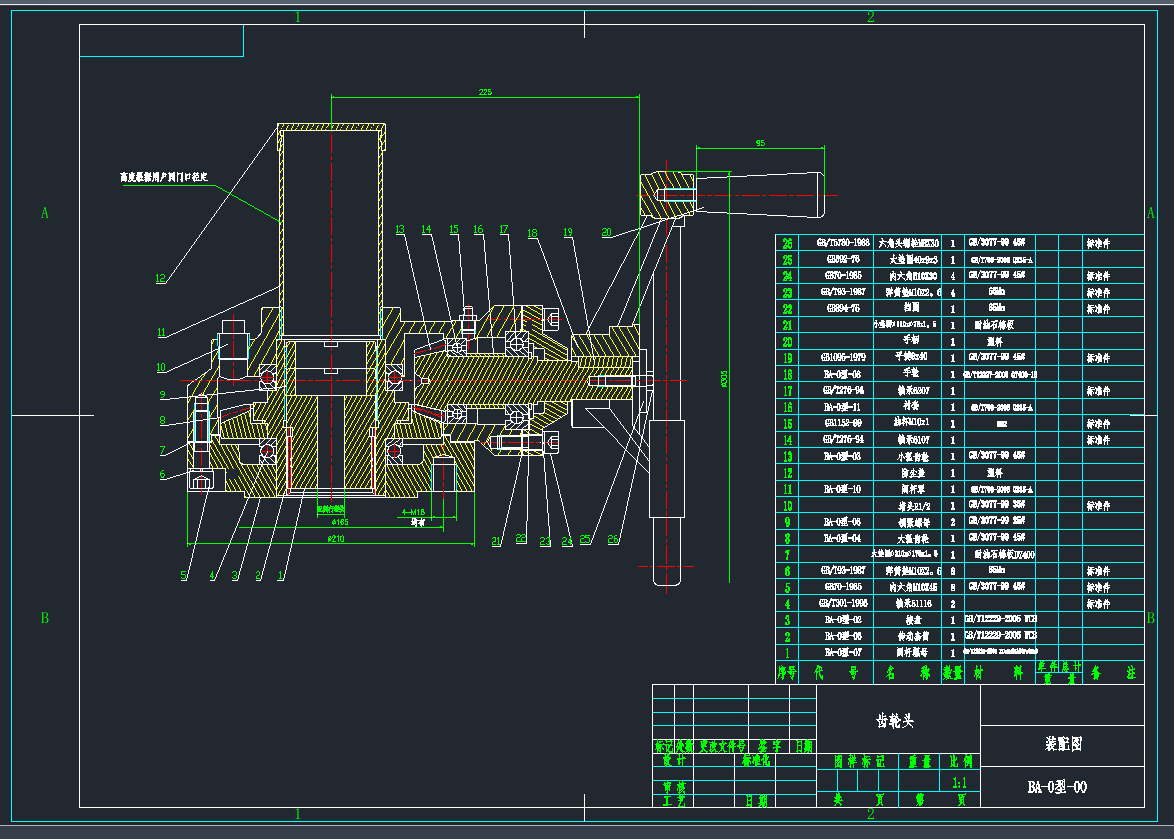Screen dimensions: 1174x839
Task: Click part balloon number 20 near the handle
Action: 606,232
